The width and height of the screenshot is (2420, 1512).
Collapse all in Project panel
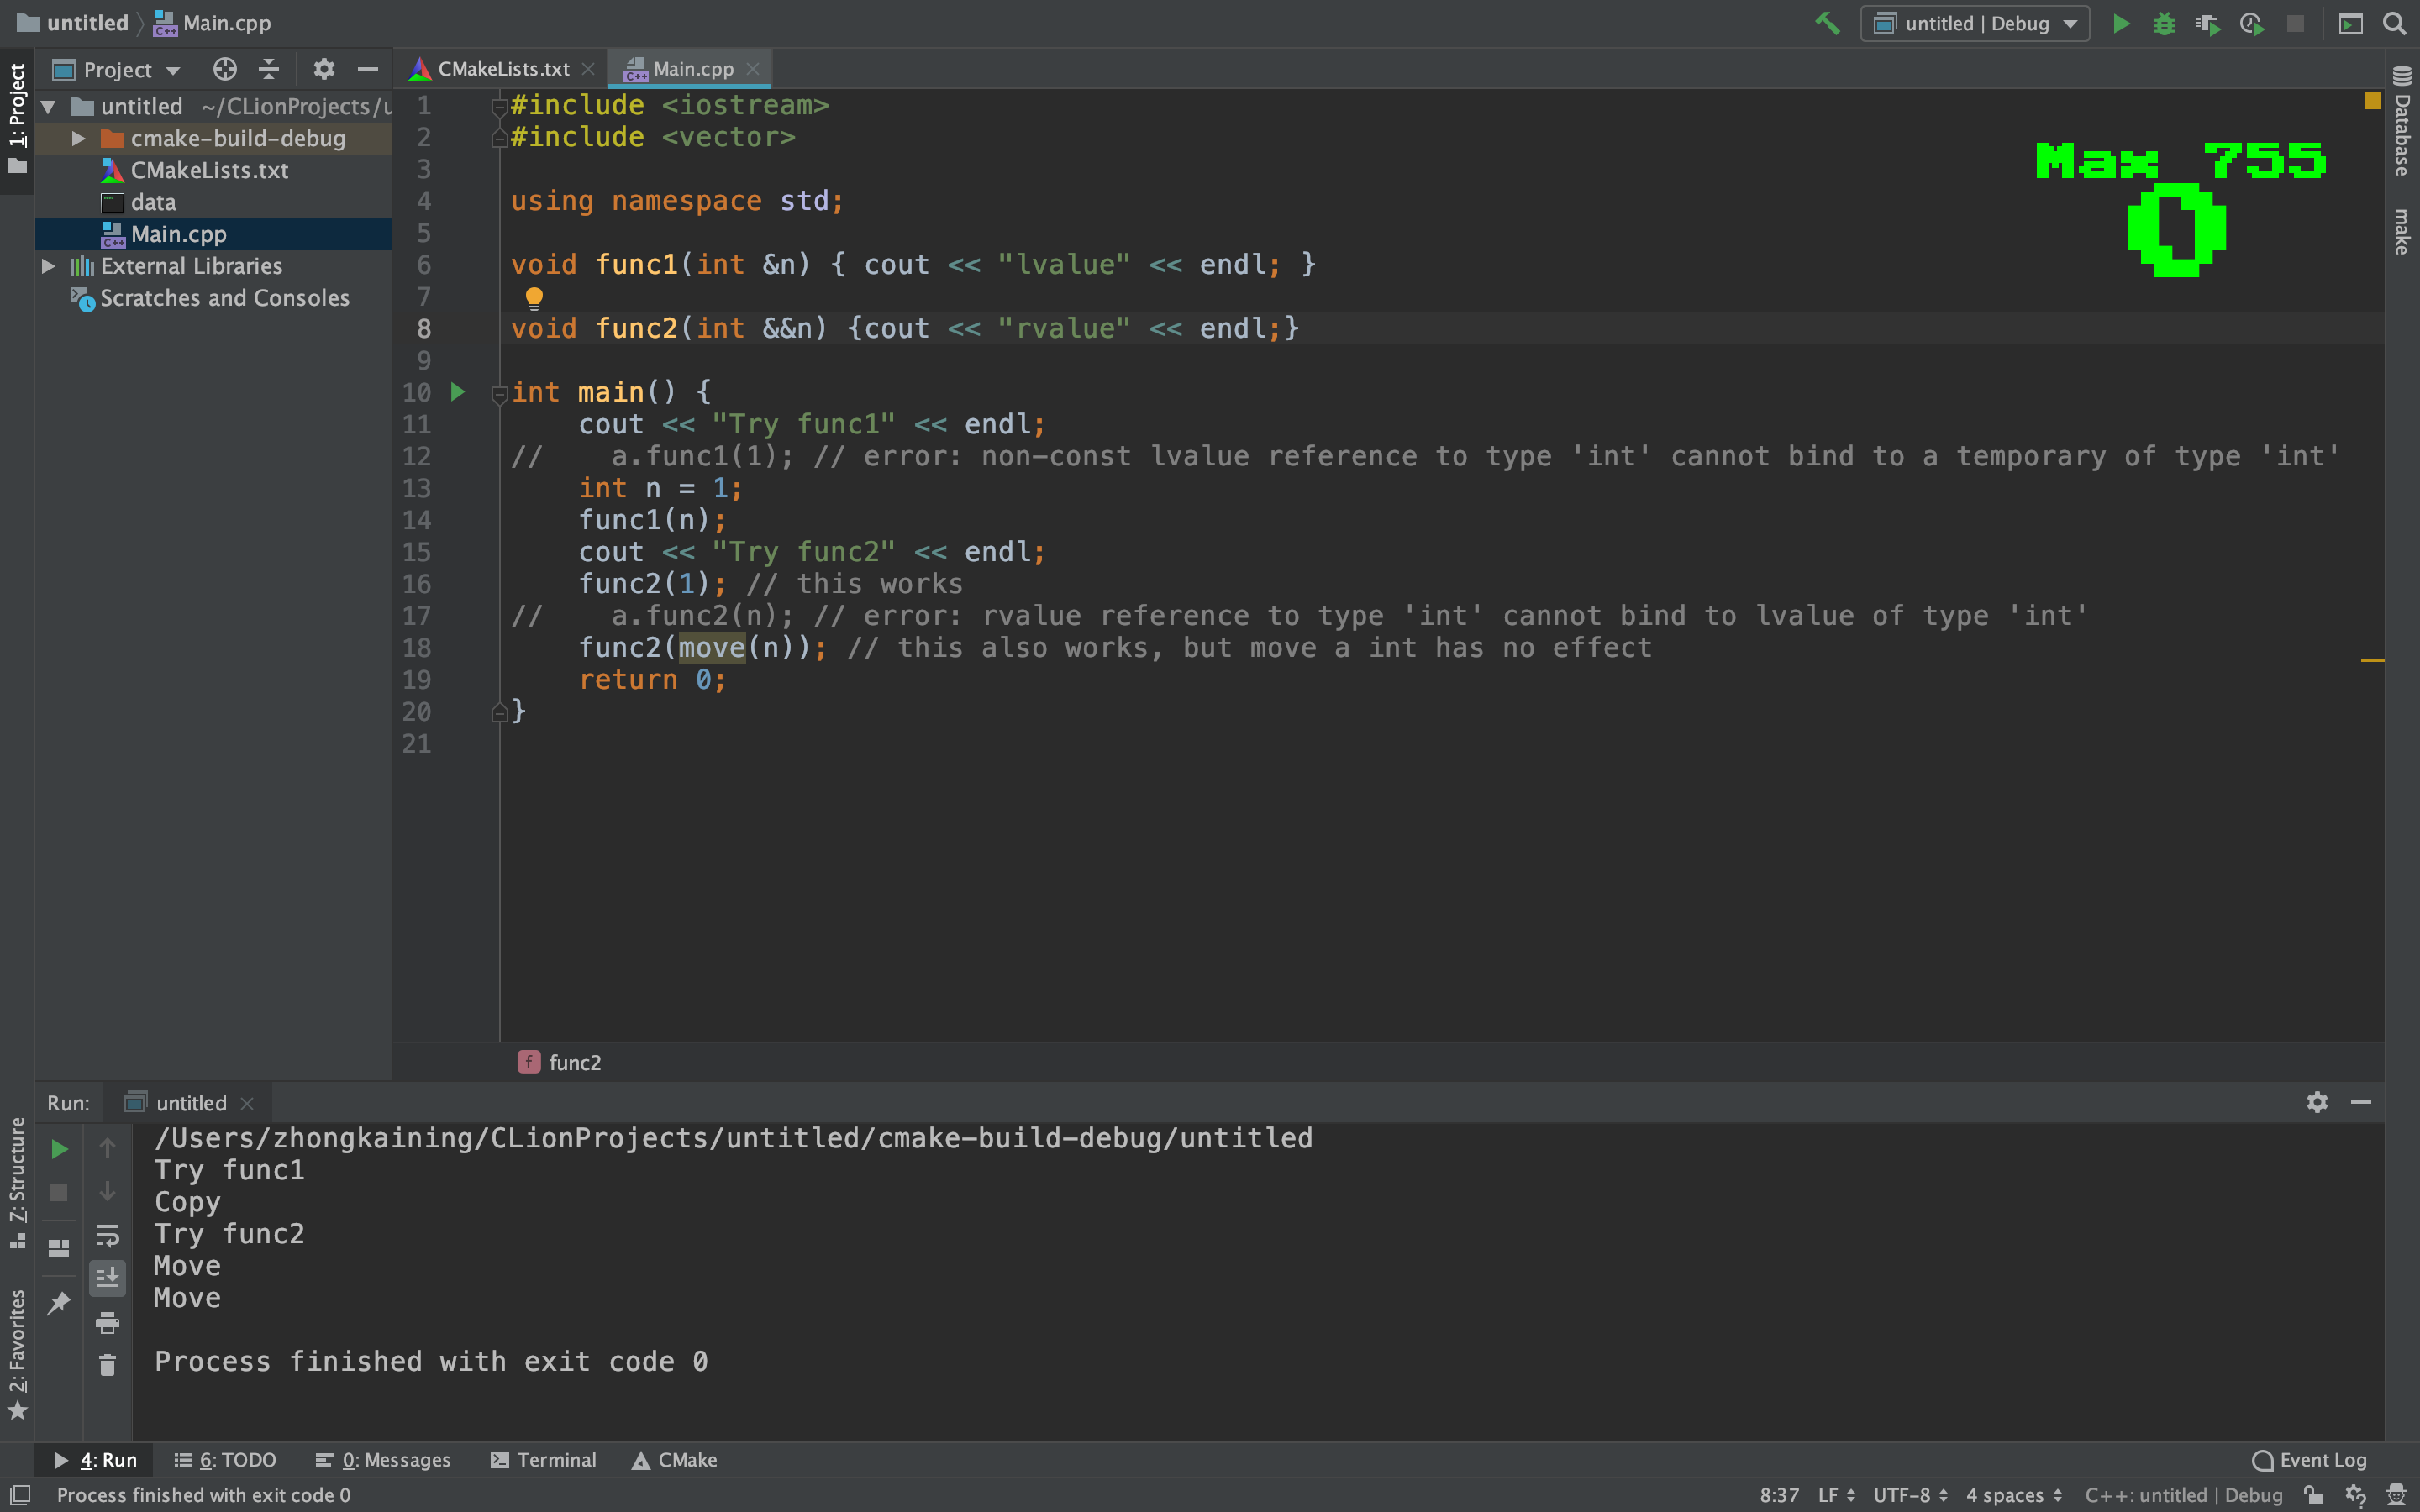point(269,69)
